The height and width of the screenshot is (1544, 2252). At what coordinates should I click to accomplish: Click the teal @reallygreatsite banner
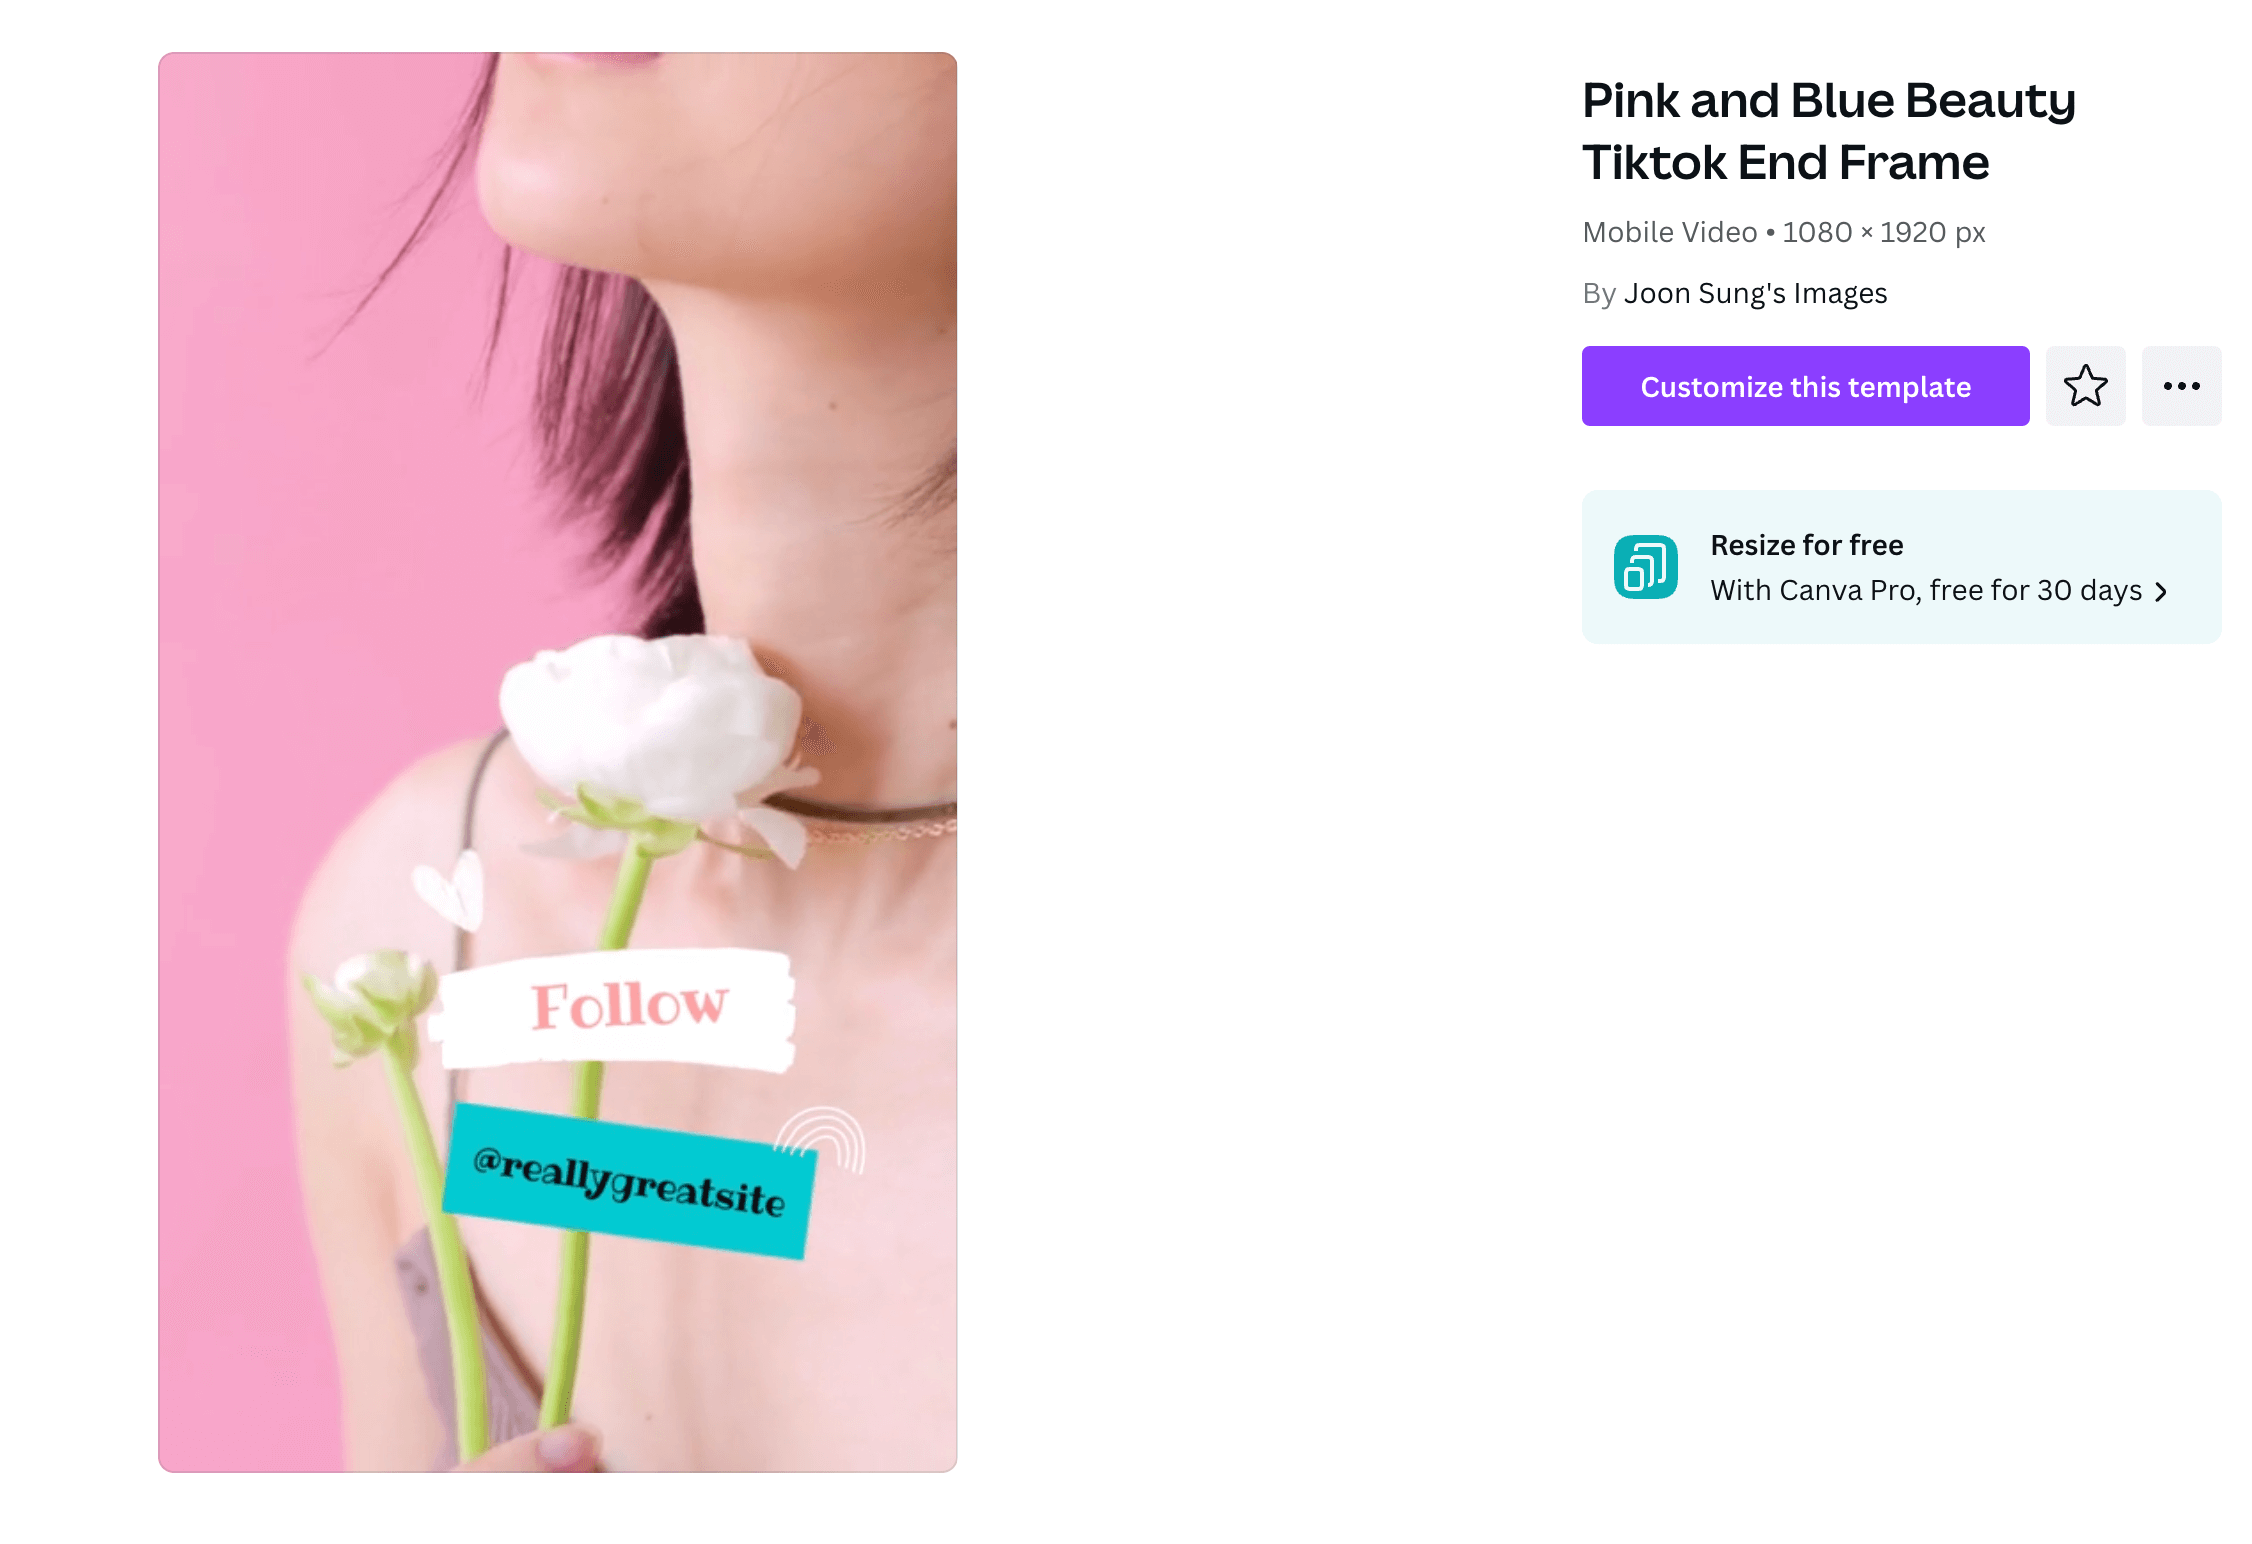(629, 1181)
